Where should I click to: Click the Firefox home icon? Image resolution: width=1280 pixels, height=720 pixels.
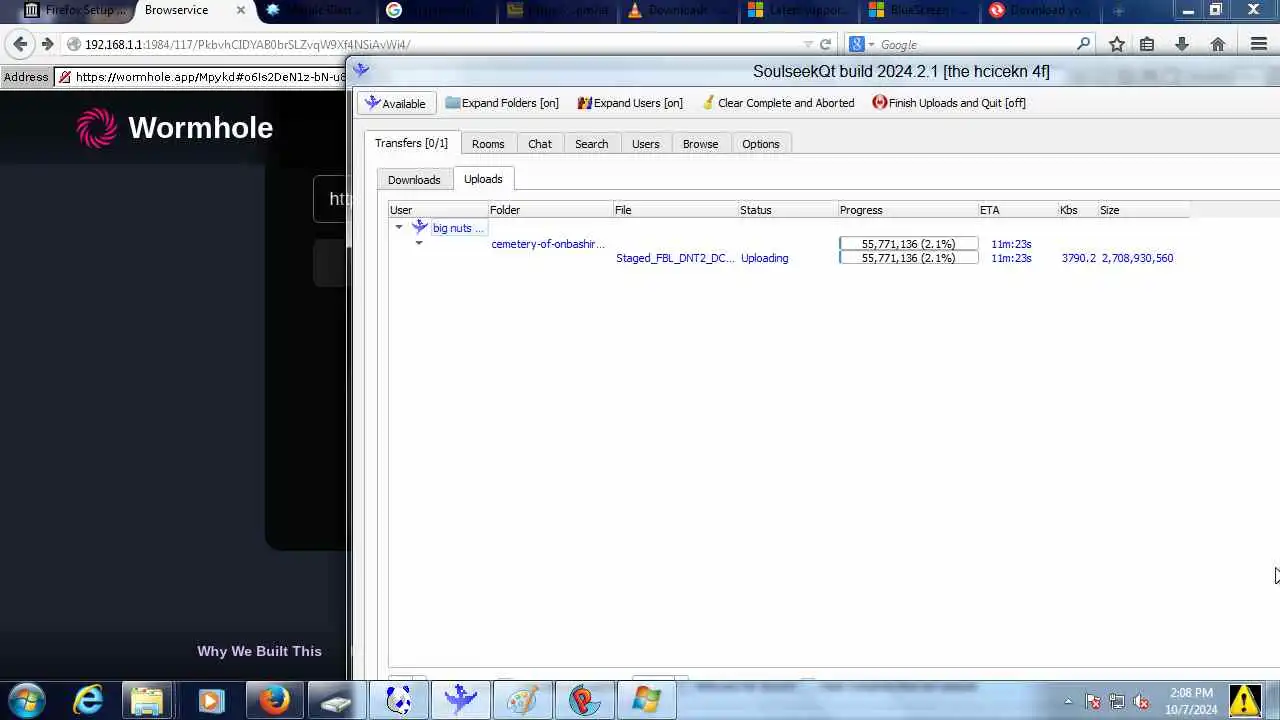(1218, 44)
